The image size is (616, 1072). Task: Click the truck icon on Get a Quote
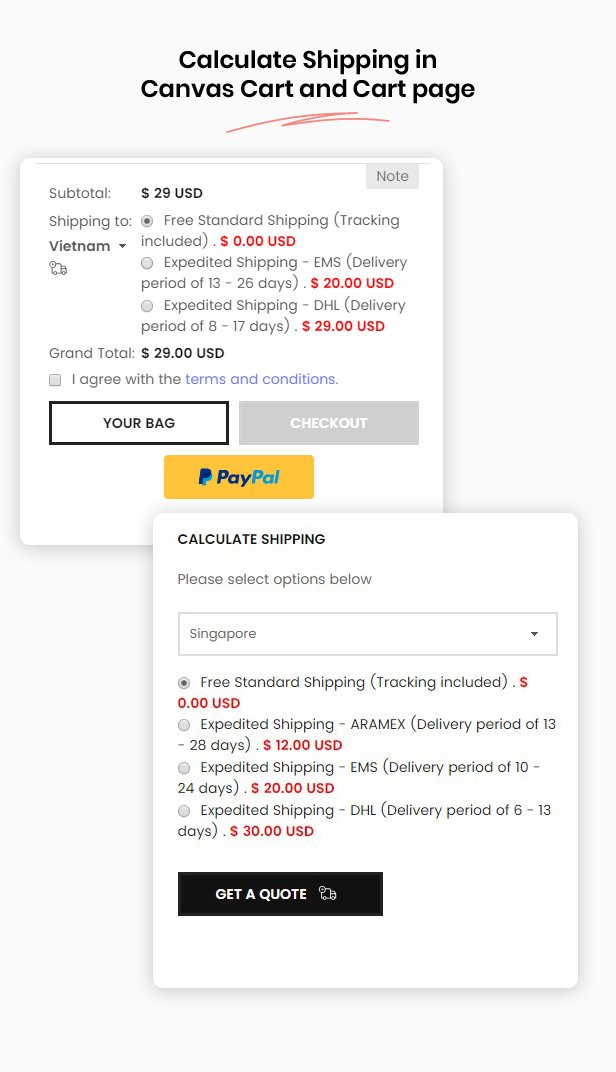(327, 894)
